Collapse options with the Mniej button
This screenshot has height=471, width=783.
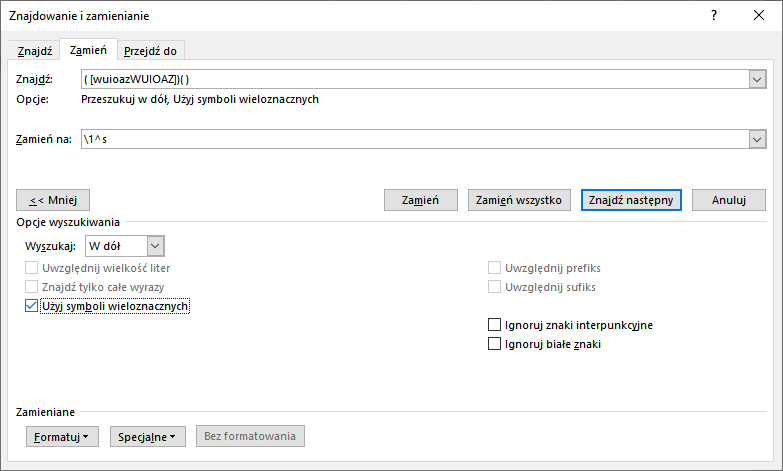[54, 200]
